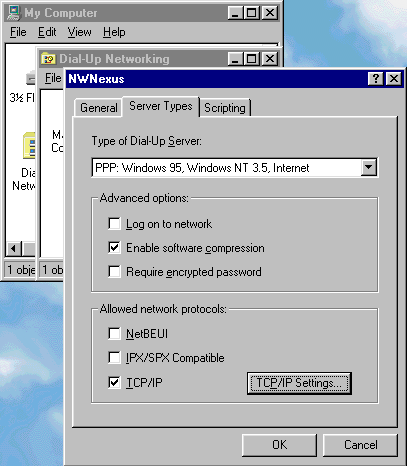Click the question mark help button in NWNexus
407x466 pixels.
(376, 79)
